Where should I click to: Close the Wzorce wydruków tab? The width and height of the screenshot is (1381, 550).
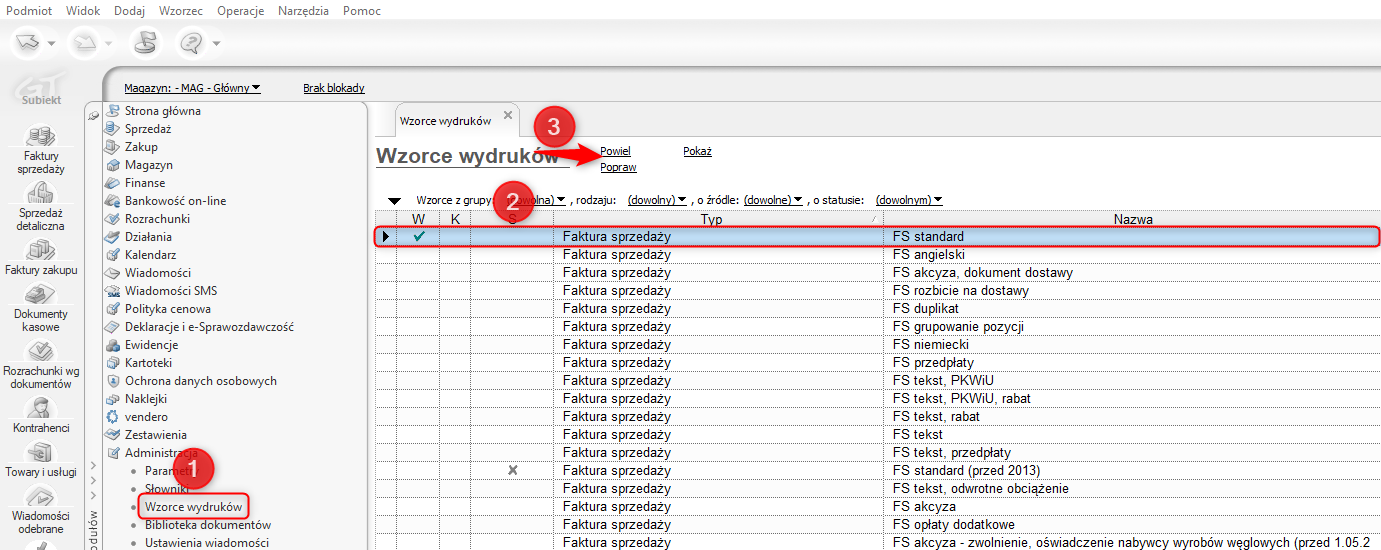507,116
